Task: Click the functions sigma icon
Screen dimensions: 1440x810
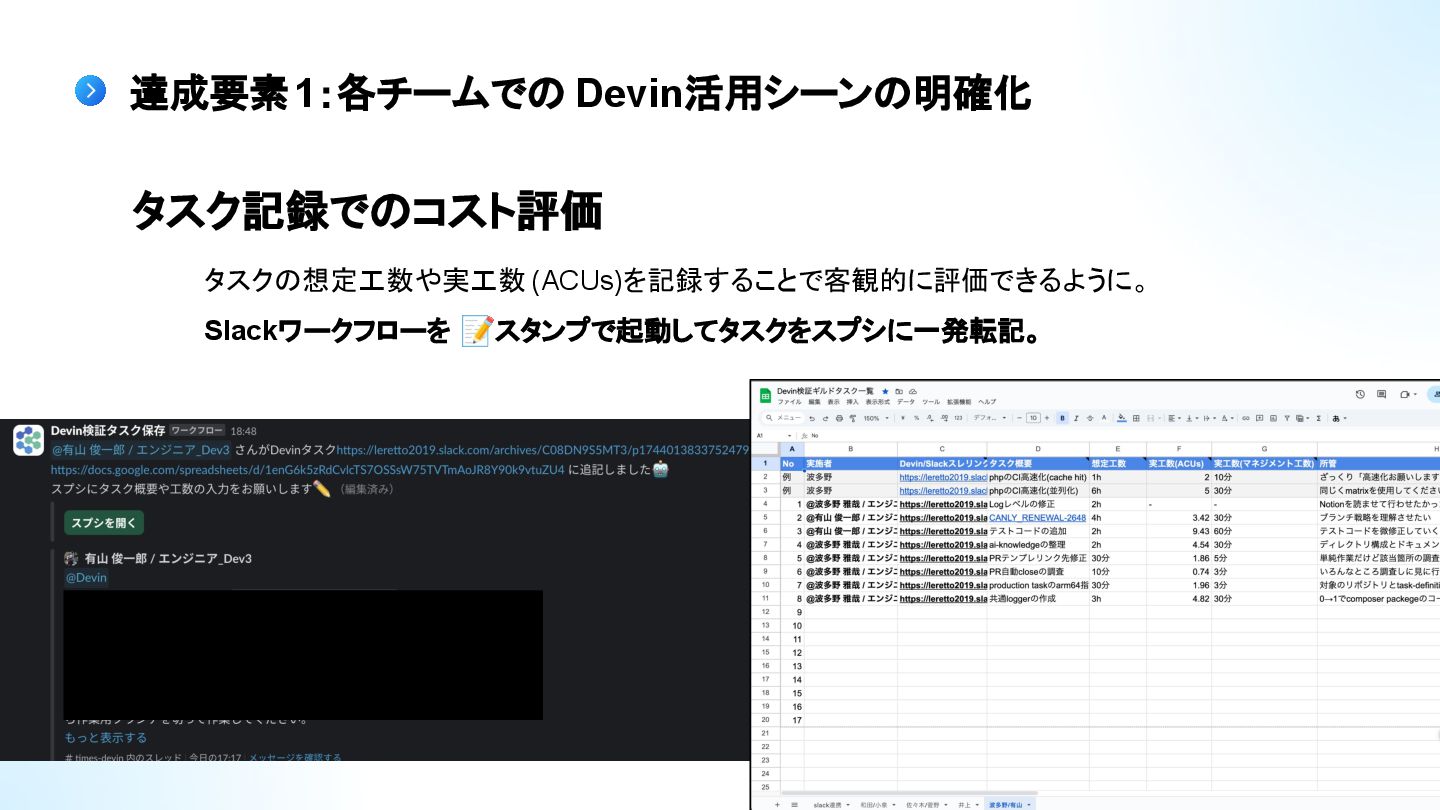Action: tap(1318, 418)
